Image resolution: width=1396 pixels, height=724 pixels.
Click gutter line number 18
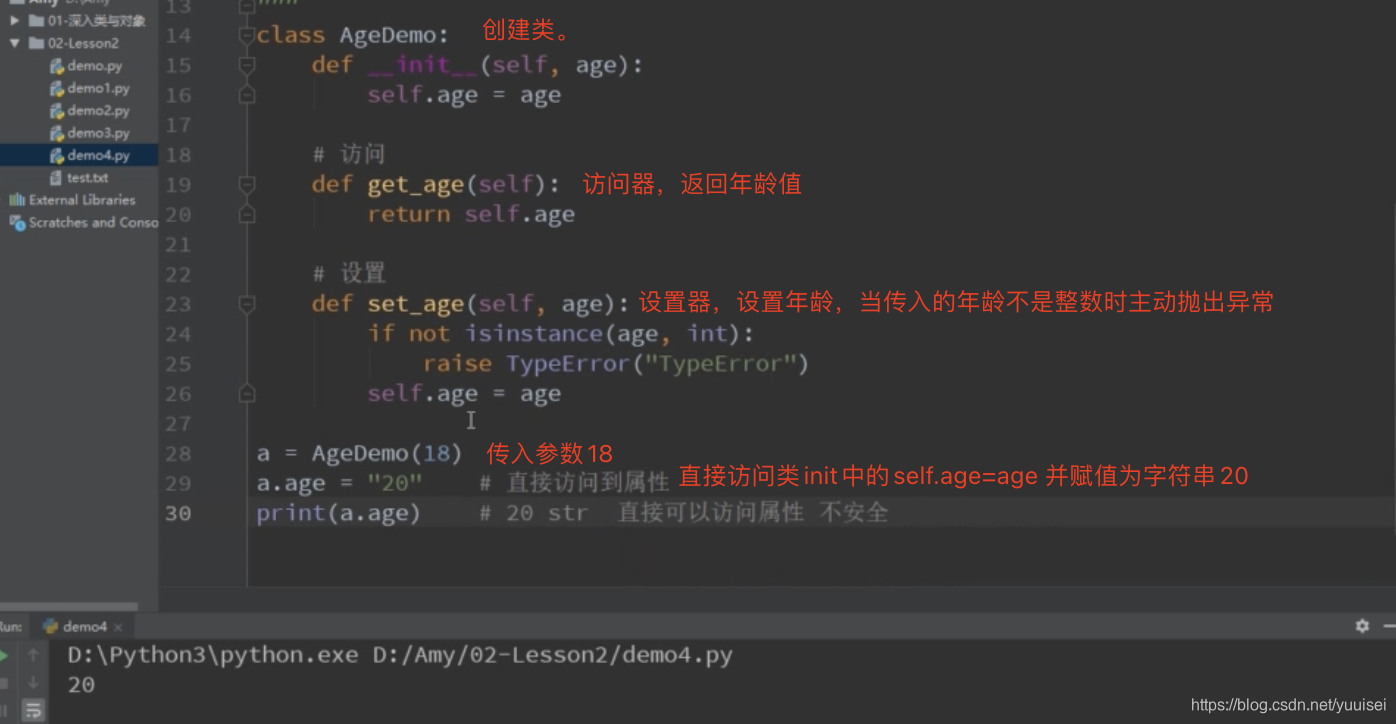178,155
